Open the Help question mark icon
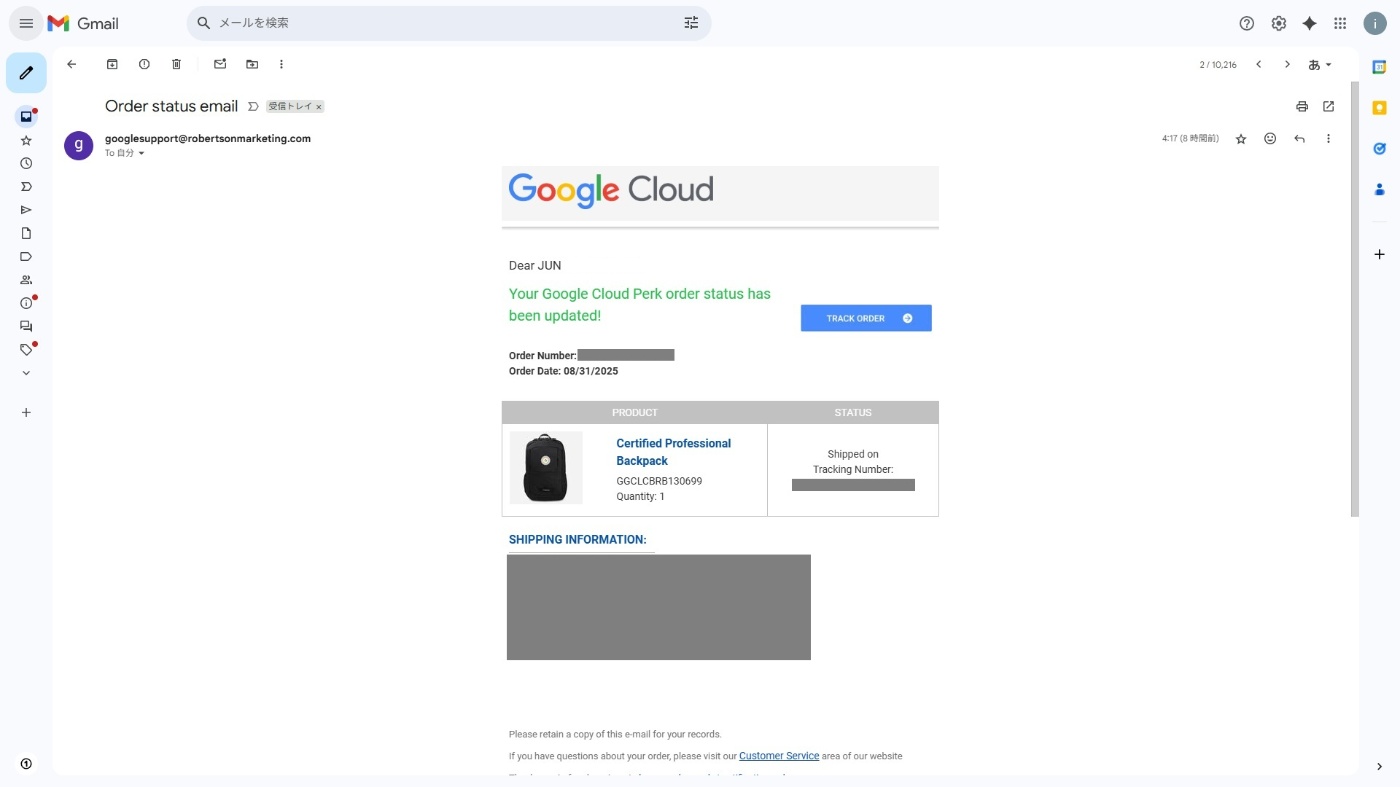Image resolution: width=1400 pixels, height=787 pixels. 1247,23
